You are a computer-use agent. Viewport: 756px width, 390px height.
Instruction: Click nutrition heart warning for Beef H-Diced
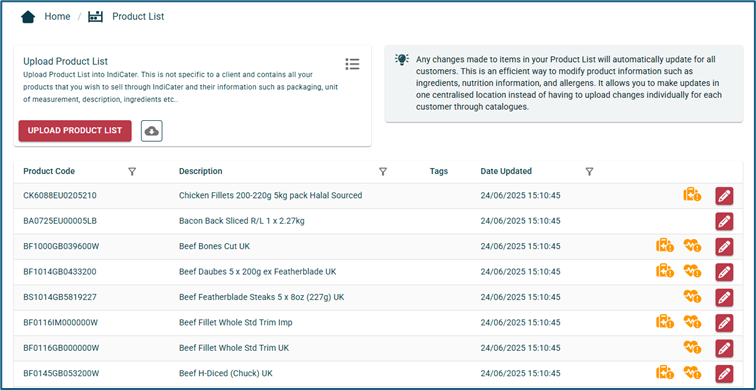(x=692, y=373)
